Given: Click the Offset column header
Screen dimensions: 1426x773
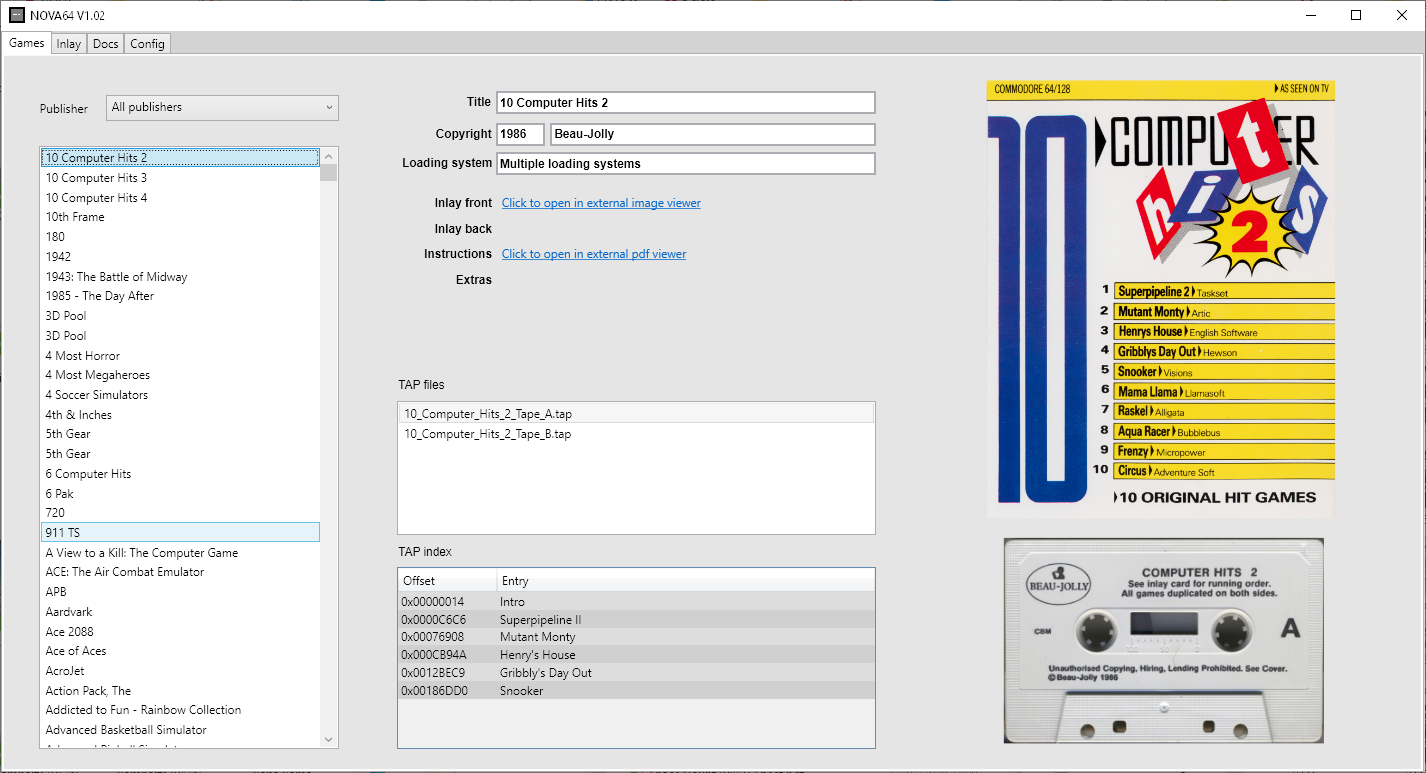Looking at the screenshot, I should point(447,581).
